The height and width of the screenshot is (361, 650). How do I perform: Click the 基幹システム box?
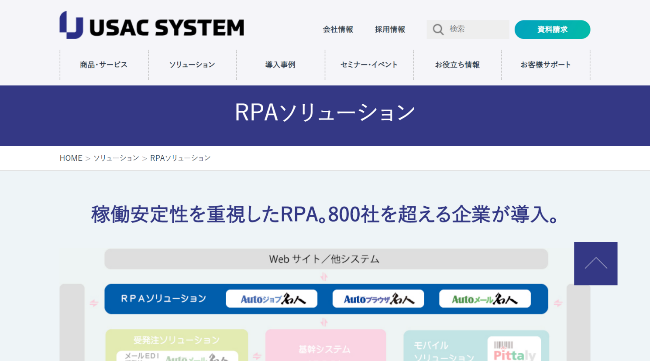(325, 345)
